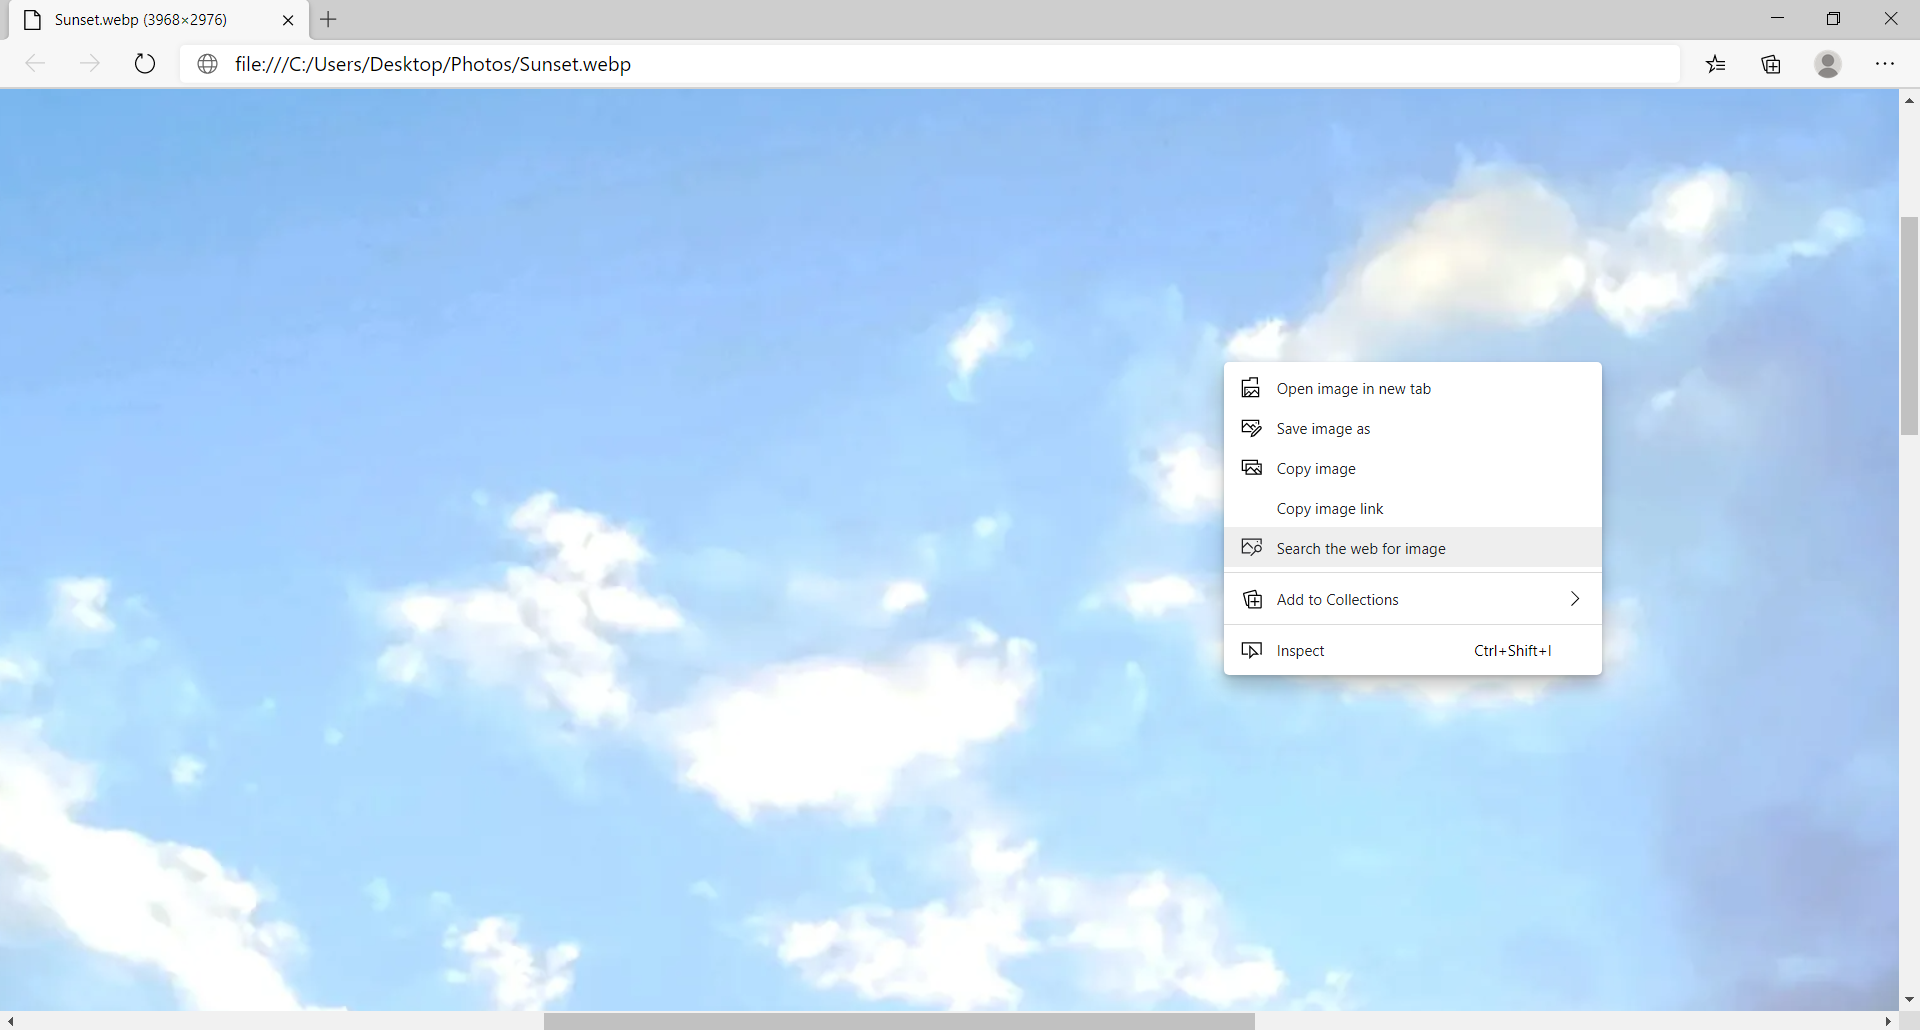
Task: Click the horizontal scrollbar thumb
Action: click(898, 1021)
